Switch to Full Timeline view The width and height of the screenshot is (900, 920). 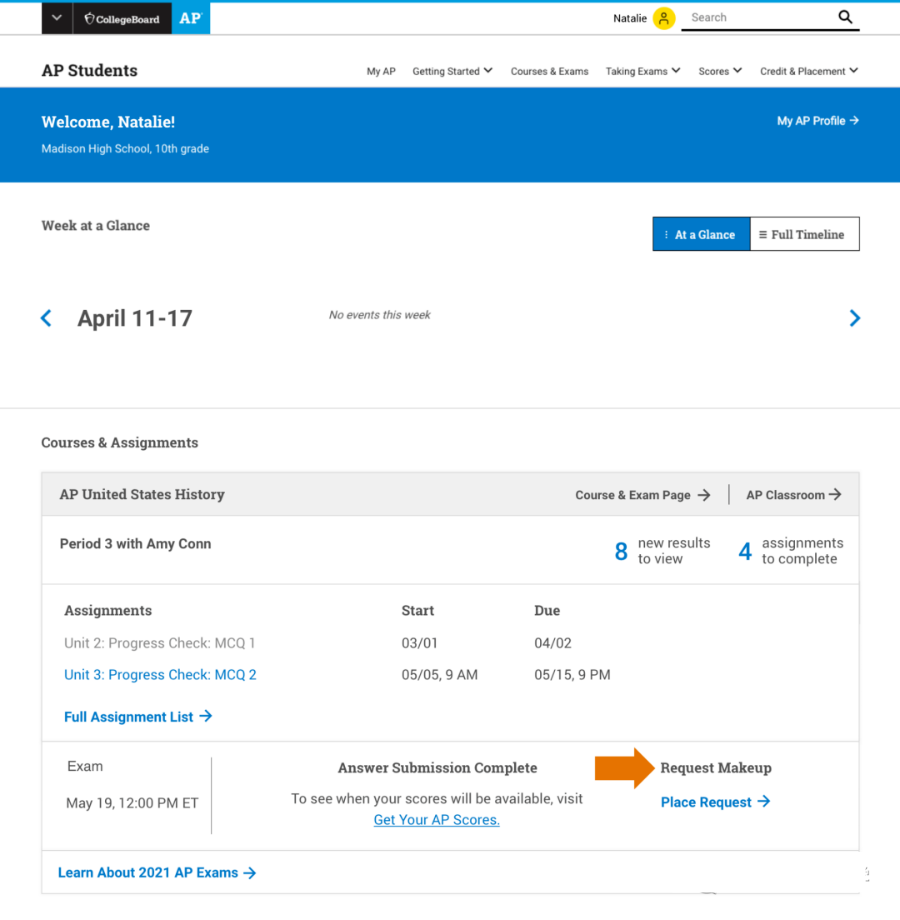pyautogui.click(x=804, y=234)
